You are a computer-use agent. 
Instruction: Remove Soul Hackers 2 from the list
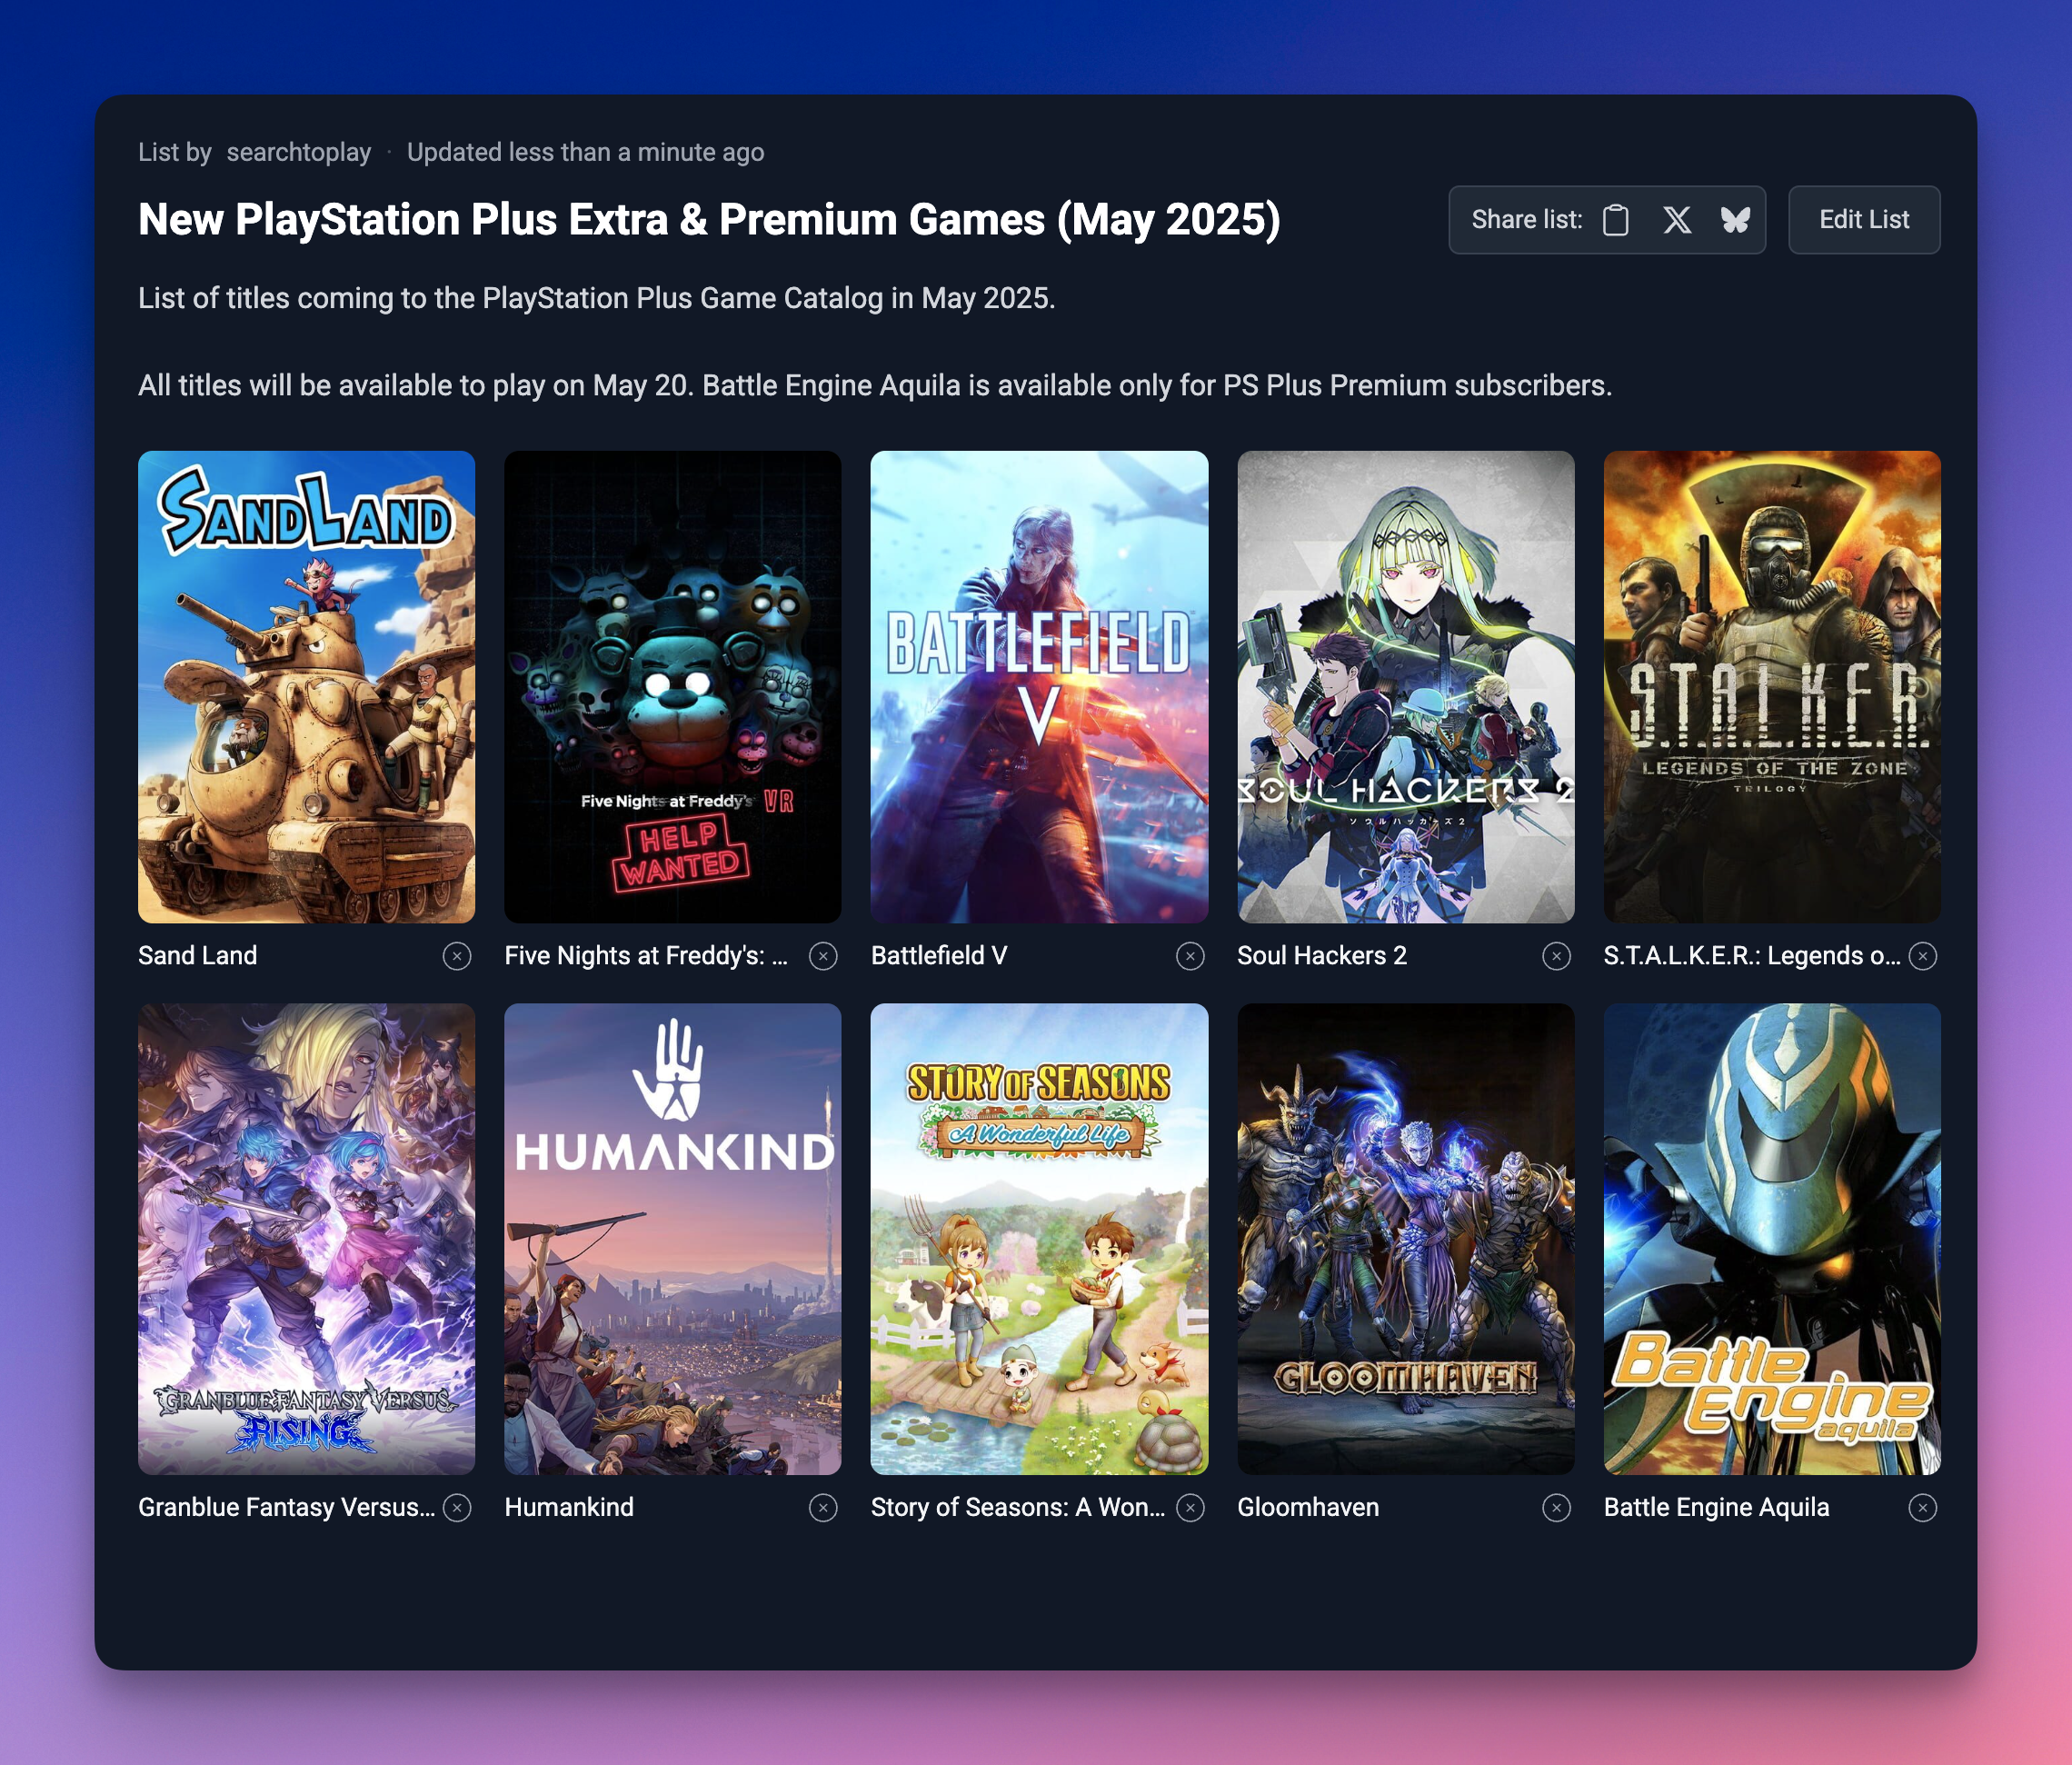1555,957
